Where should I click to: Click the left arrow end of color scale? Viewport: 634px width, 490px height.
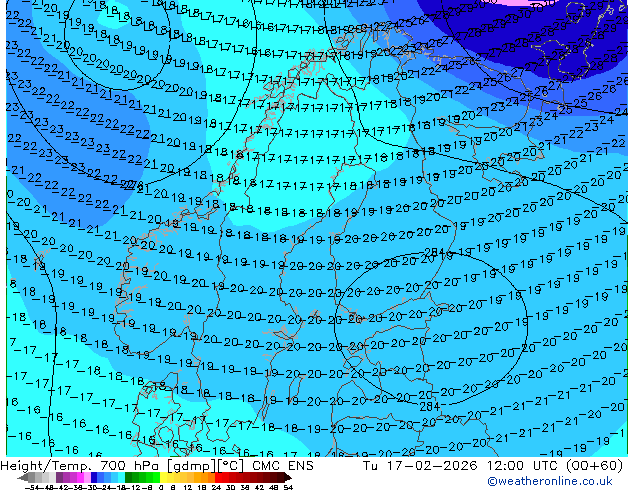(x=22, y=478)
